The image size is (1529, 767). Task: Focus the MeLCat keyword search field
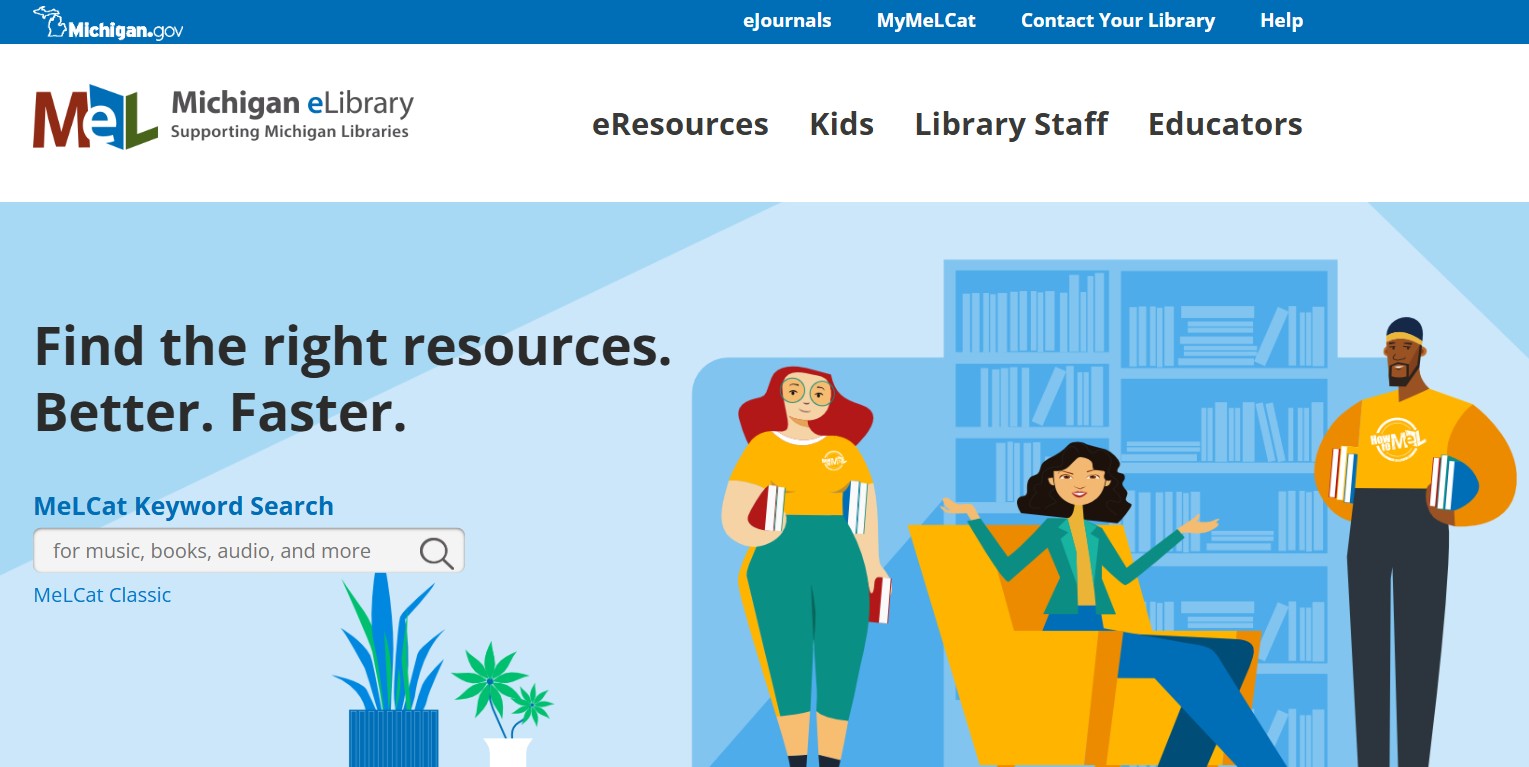tap(249, 551)
